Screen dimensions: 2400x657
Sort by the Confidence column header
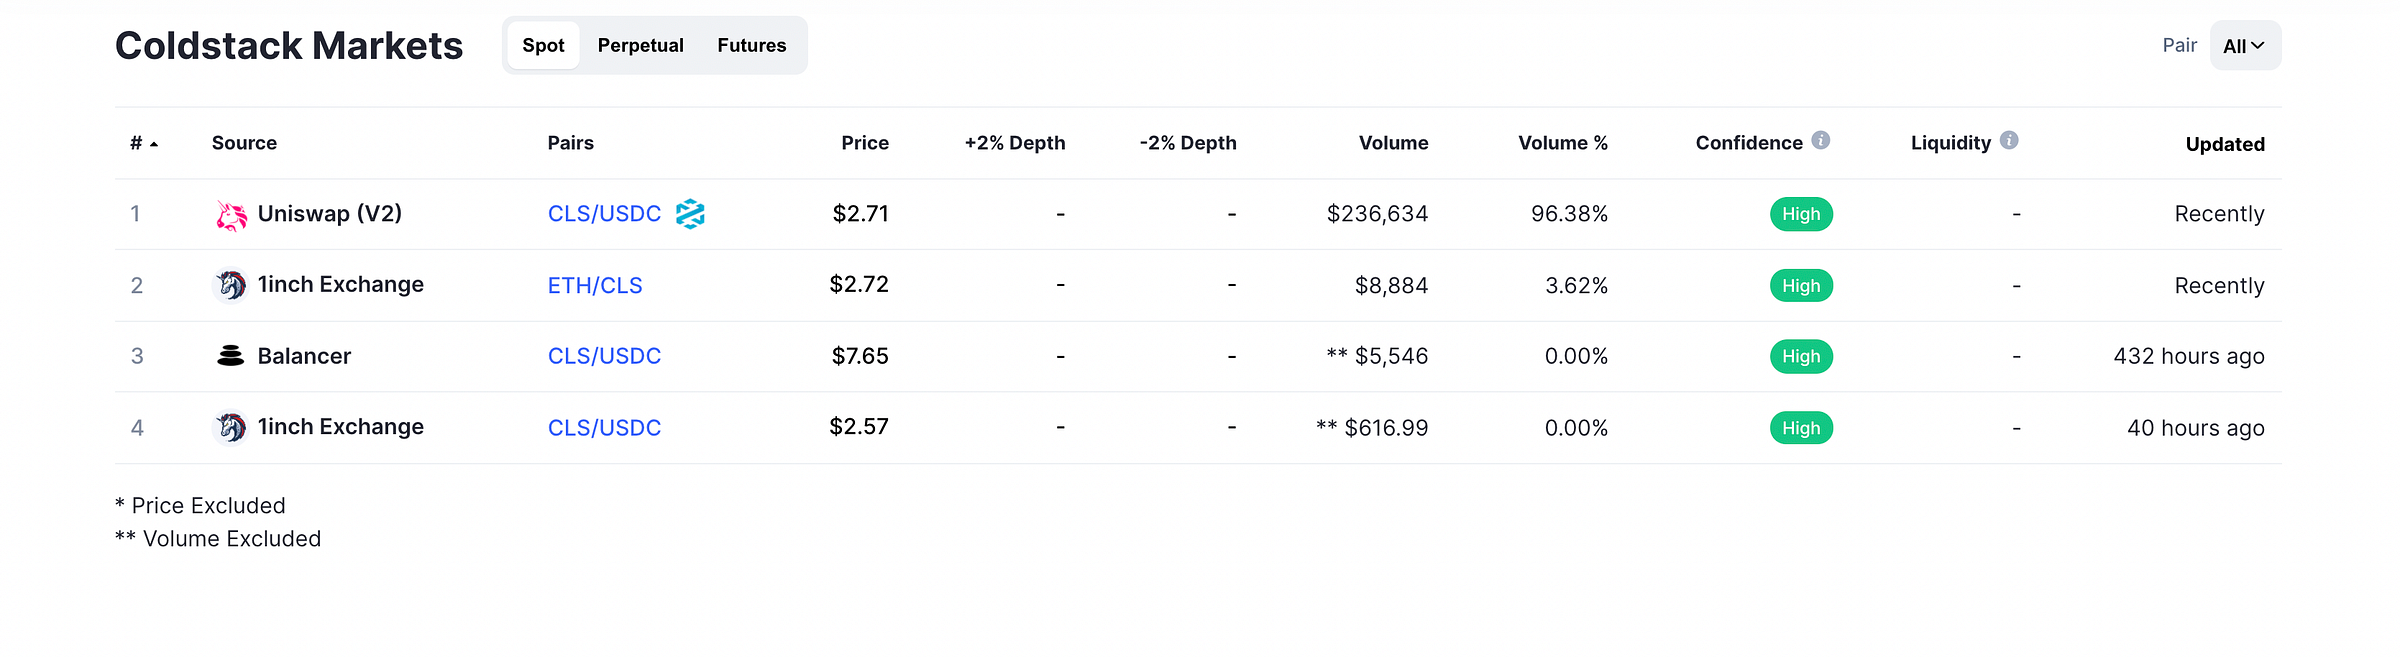tap(1749, 143)
